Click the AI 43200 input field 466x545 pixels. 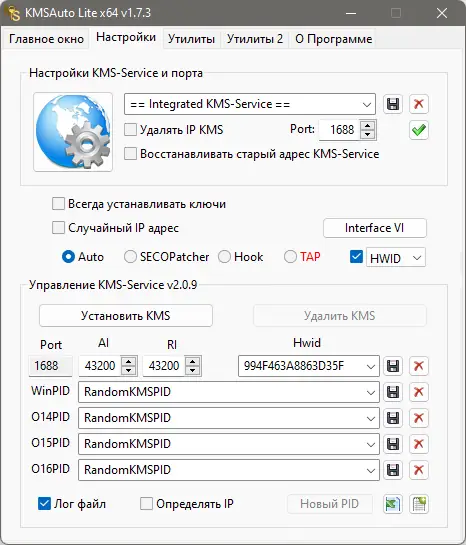tap(100, 366)
